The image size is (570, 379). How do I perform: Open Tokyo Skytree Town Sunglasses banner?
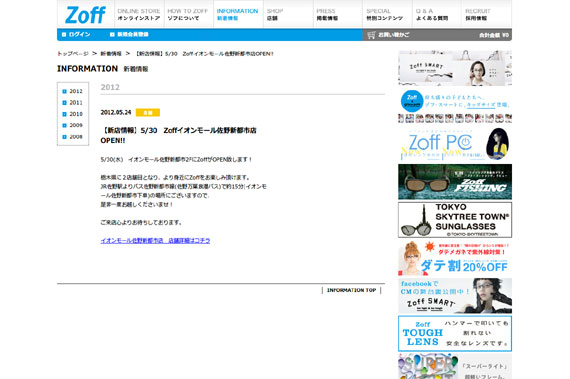click(x=455, y=220)
